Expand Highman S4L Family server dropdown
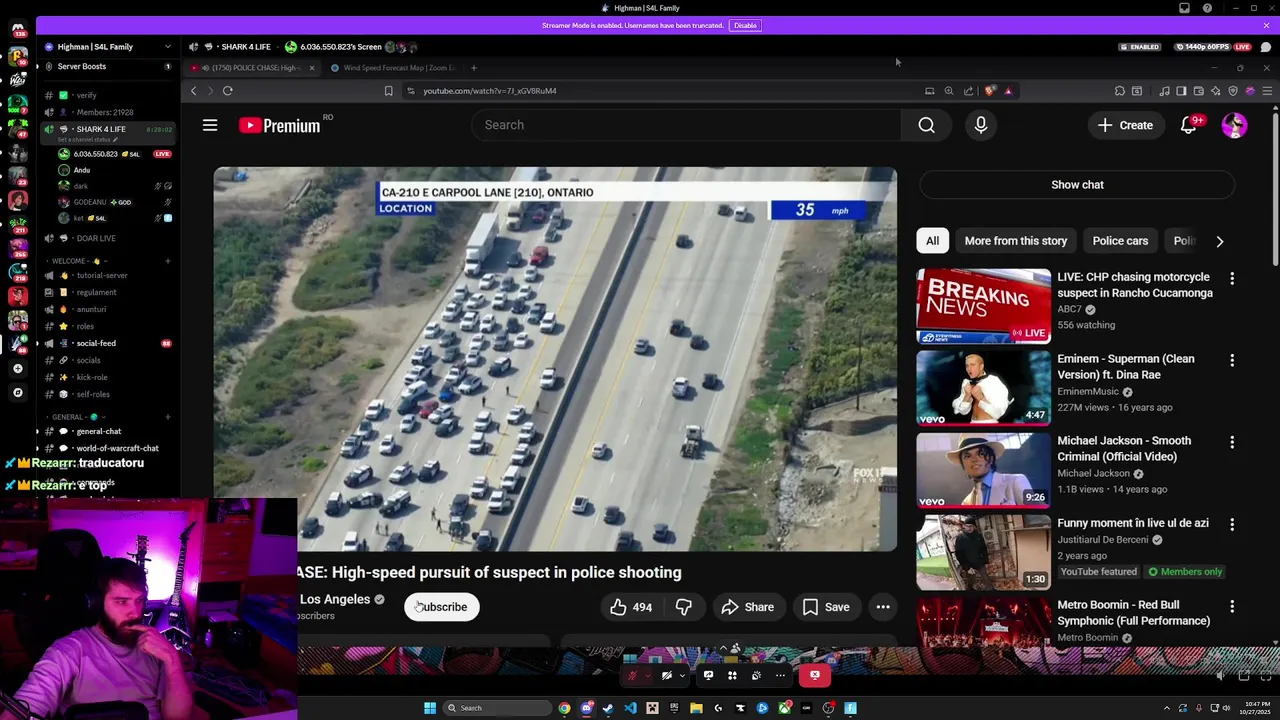Screen dimensions: 1280x720 tap(168, 47)
